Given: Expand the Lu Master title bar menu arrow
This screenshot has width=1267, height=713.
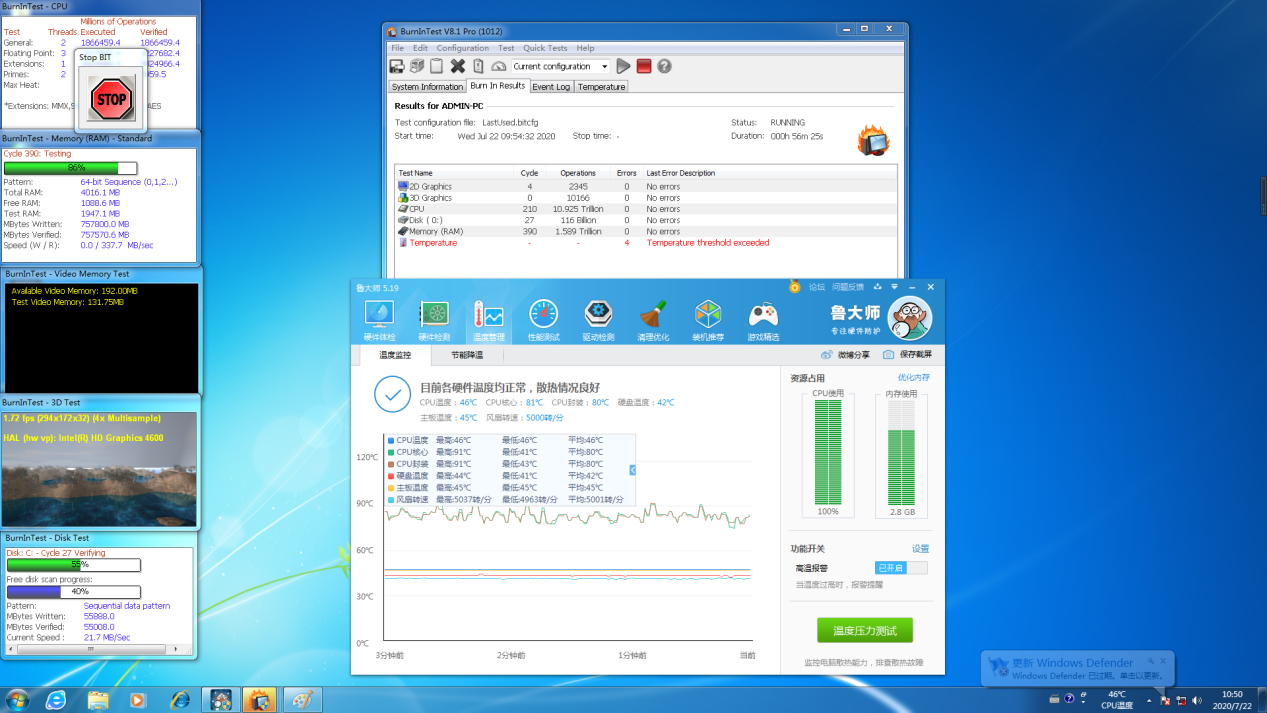Looking at the screenshot, I should 894,287.
